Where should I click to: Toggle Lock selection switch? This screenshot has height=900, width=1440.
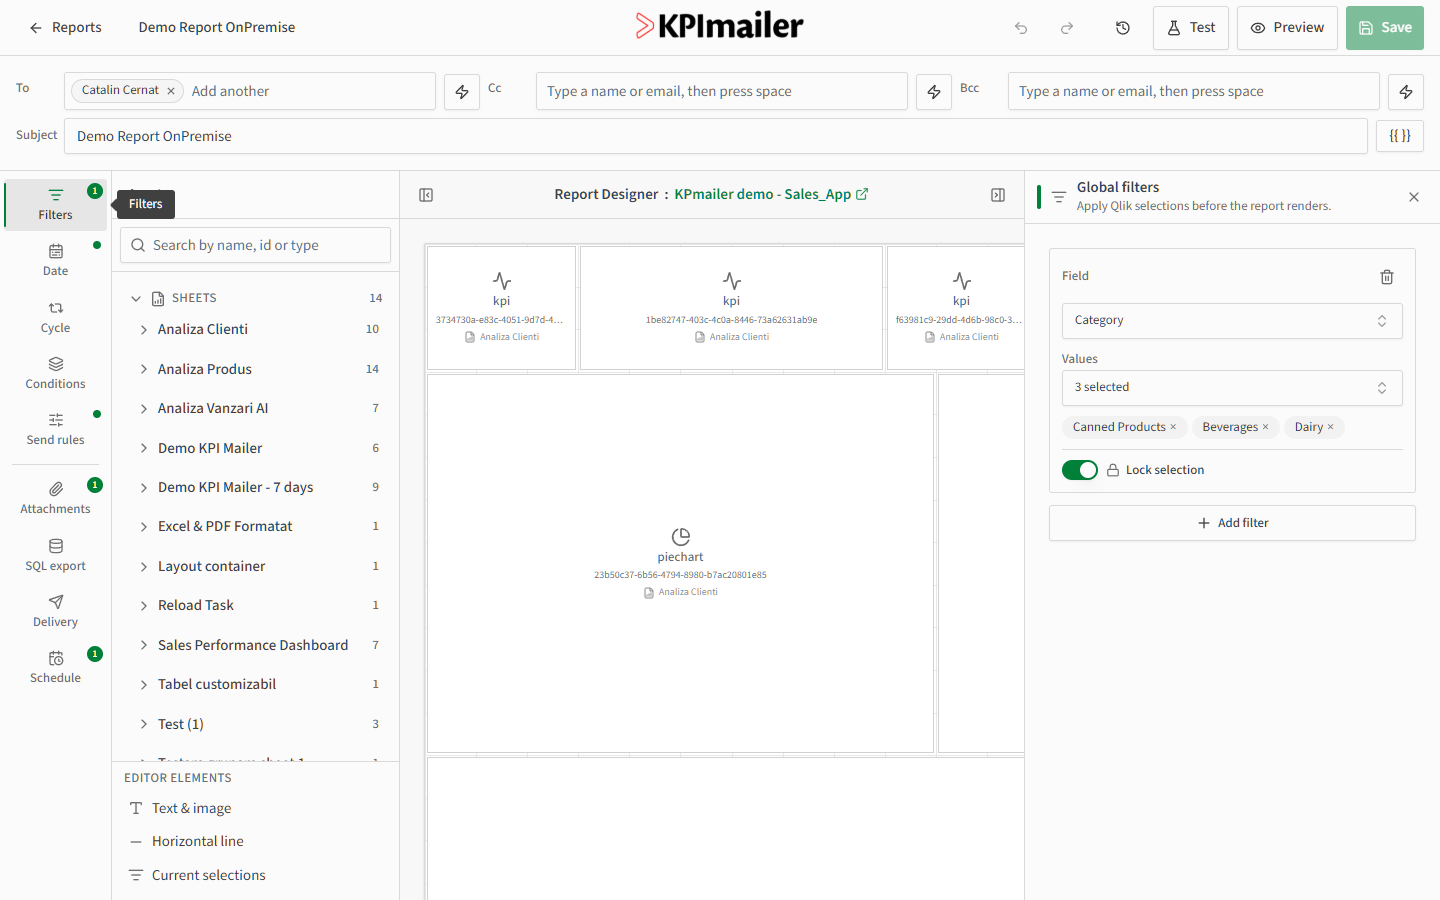[1080, 470]
